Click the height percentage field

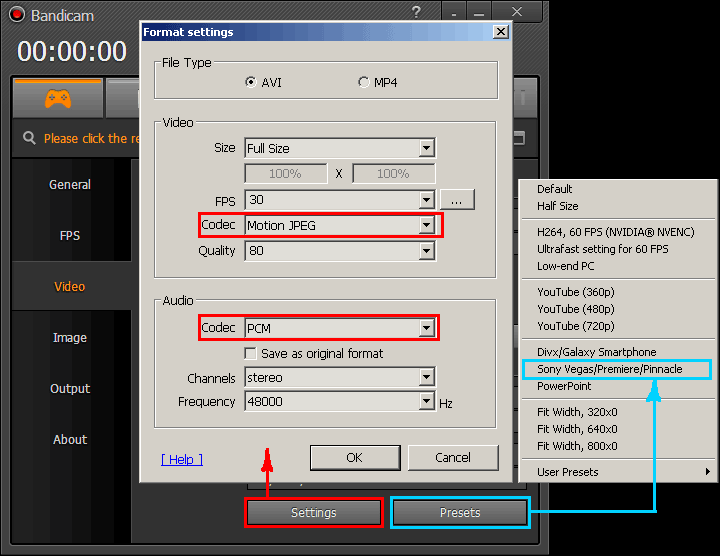click(x=394, y=174)
